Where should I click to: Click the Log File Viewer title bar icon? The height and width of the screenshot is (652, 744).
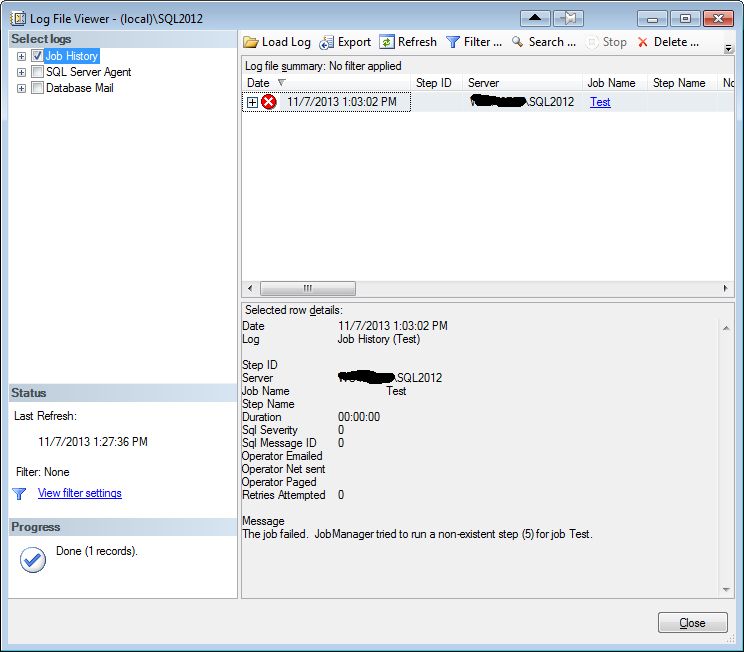click(18, 19)
